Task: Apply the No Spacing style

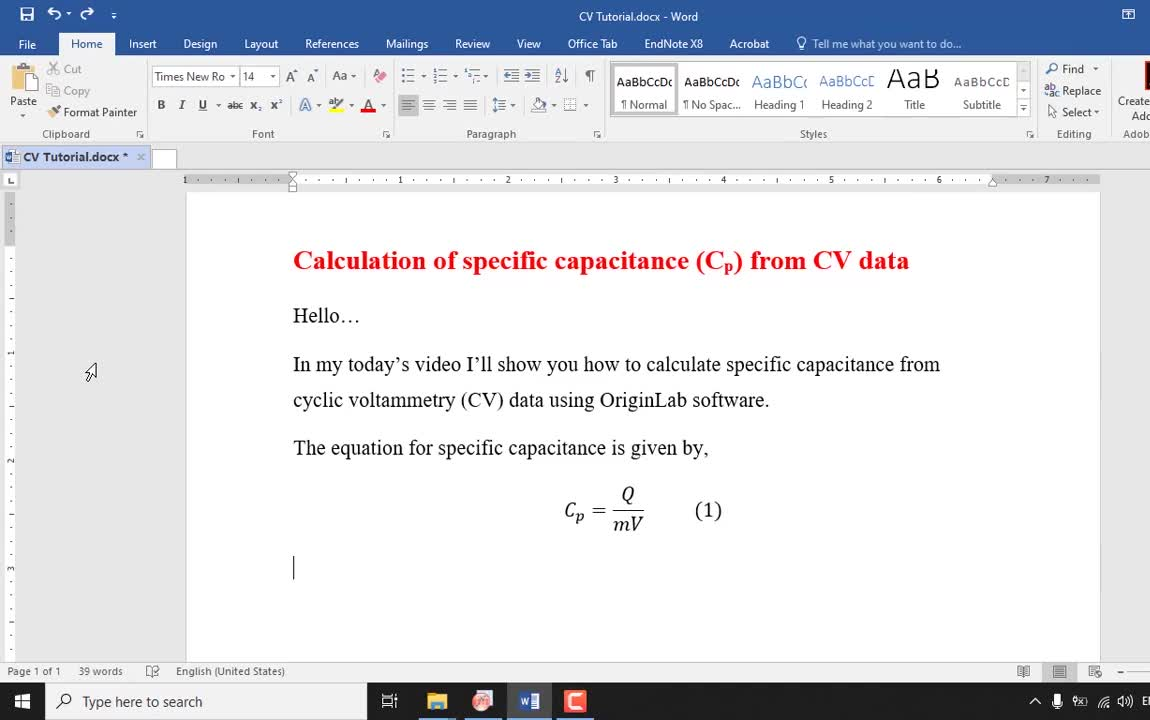Action: point(711,90)
